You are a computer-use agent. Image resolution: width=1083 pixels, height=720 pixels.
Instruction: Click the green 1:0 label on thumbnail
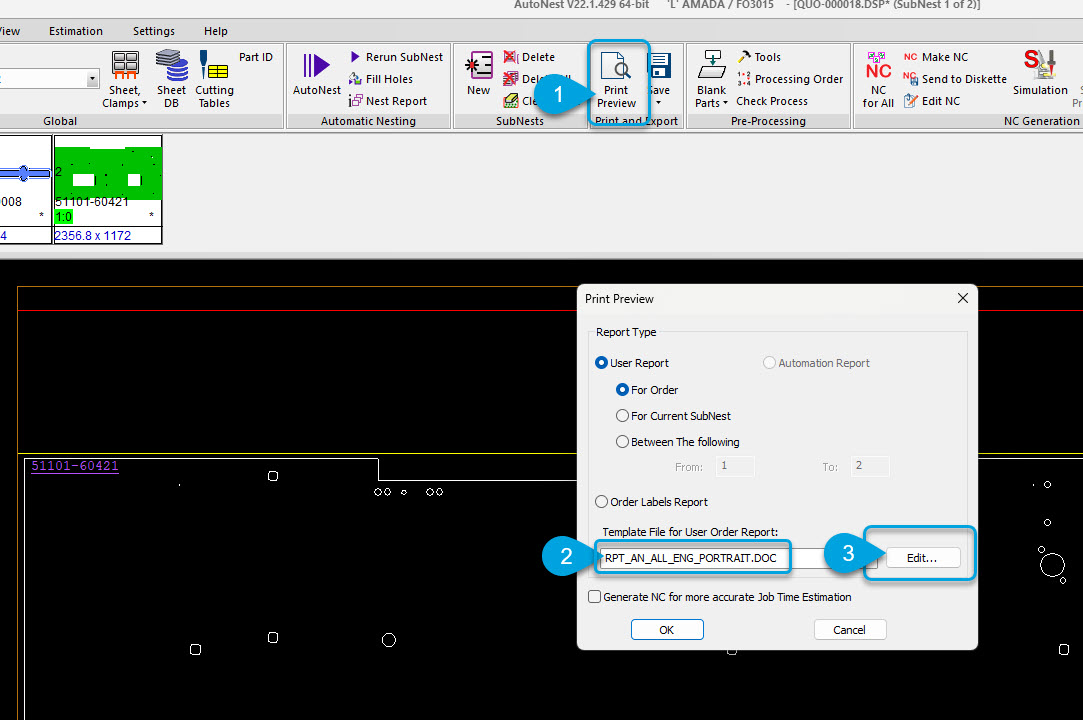[63, 217]
